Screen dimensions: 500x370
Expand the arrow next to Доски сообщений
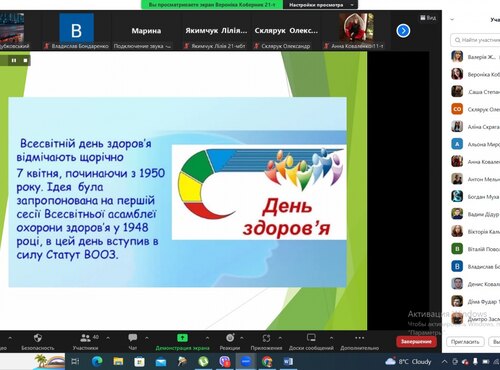tap(331, 338)
